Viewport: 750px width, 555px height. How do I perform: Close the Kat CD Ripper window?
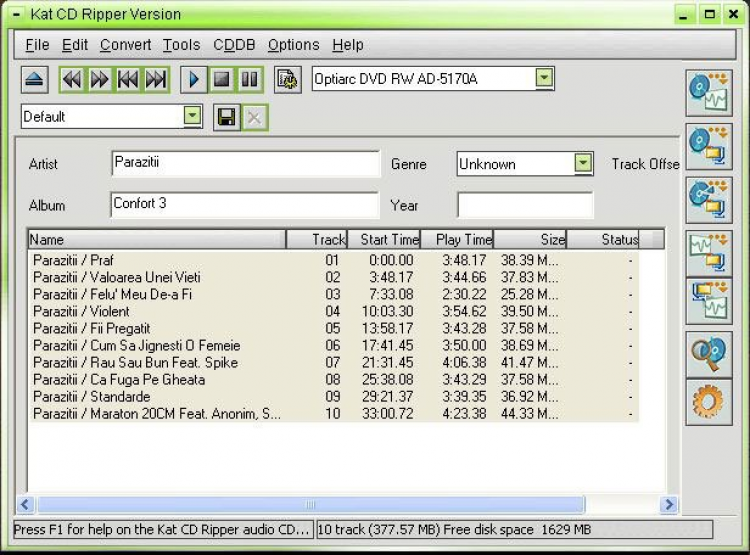(733, 15)
